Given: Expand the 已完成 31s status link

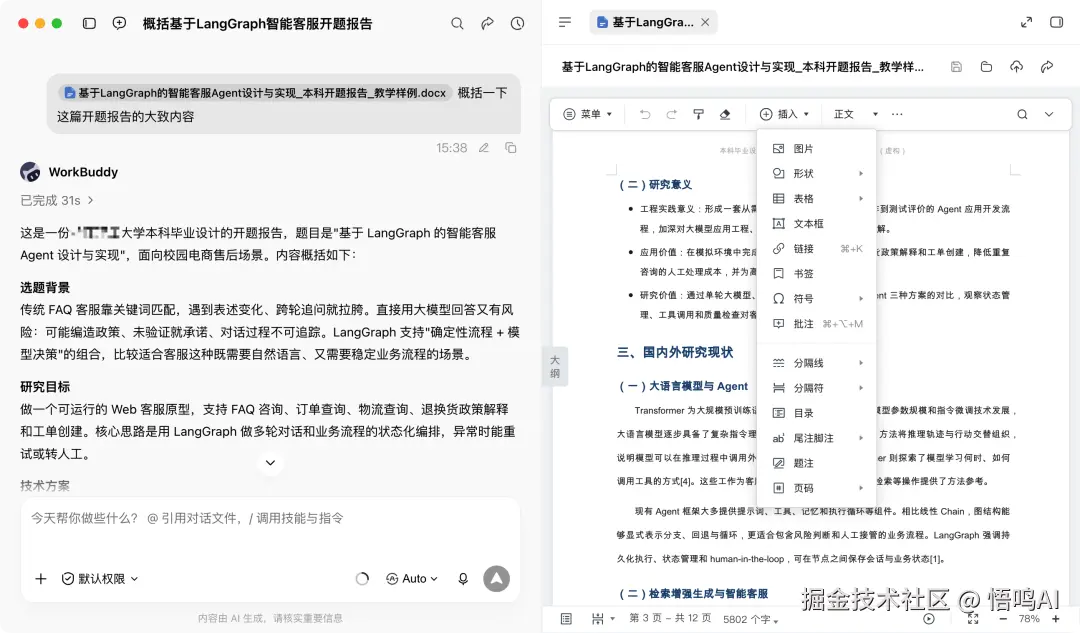Looking at the screenshot, I should pos(57,200).
